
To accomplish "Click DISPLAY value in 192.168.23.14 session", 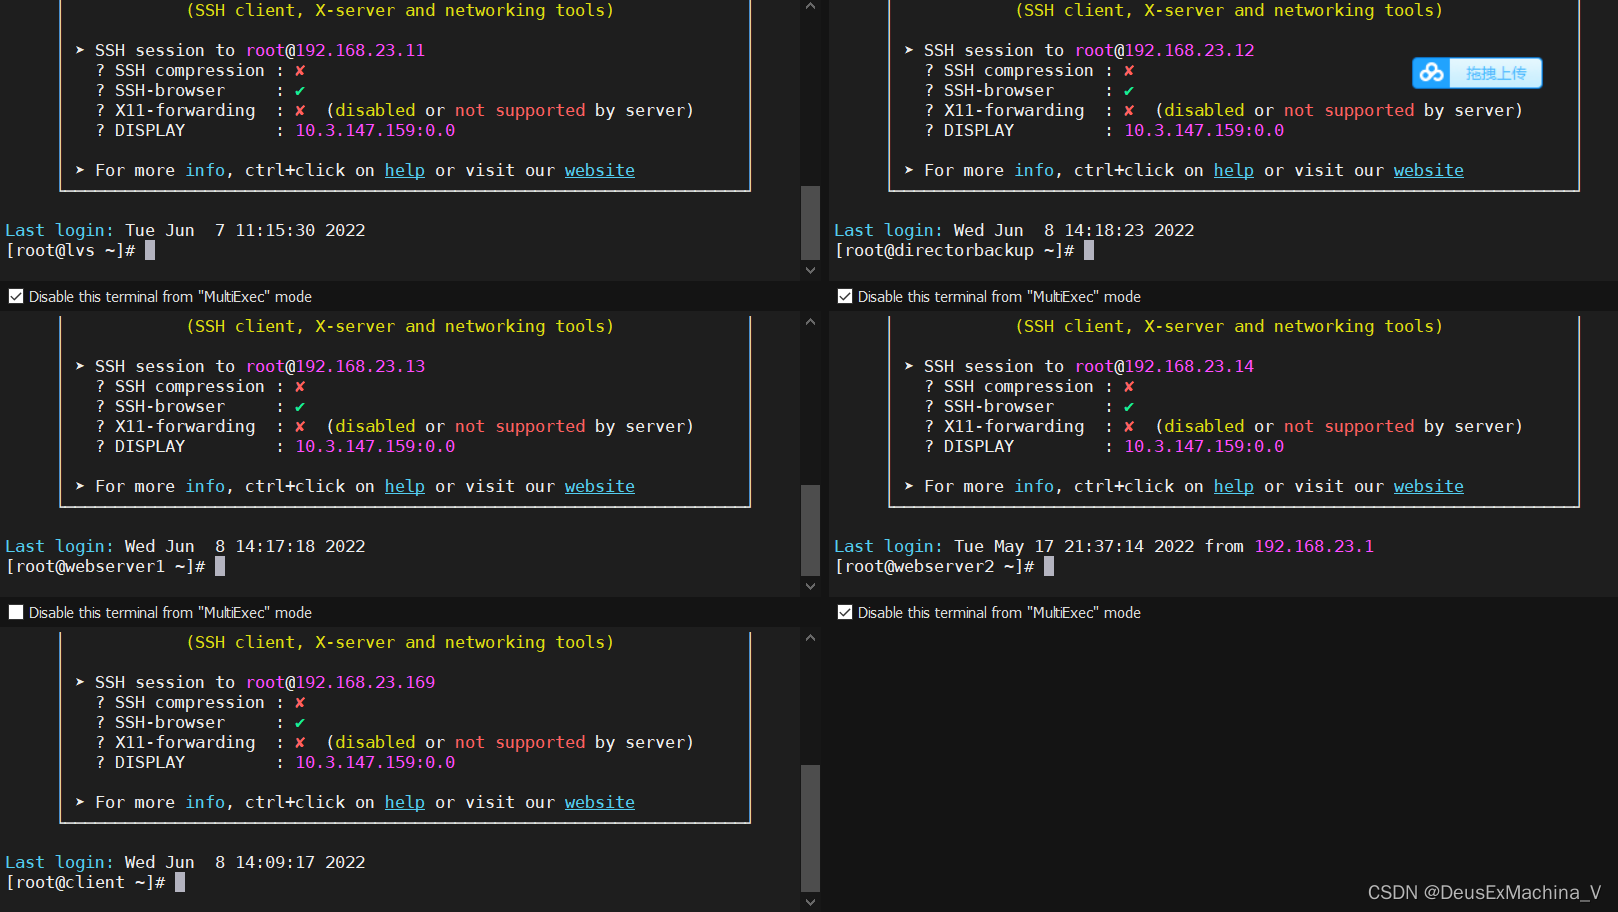I will coord(1204,446).
